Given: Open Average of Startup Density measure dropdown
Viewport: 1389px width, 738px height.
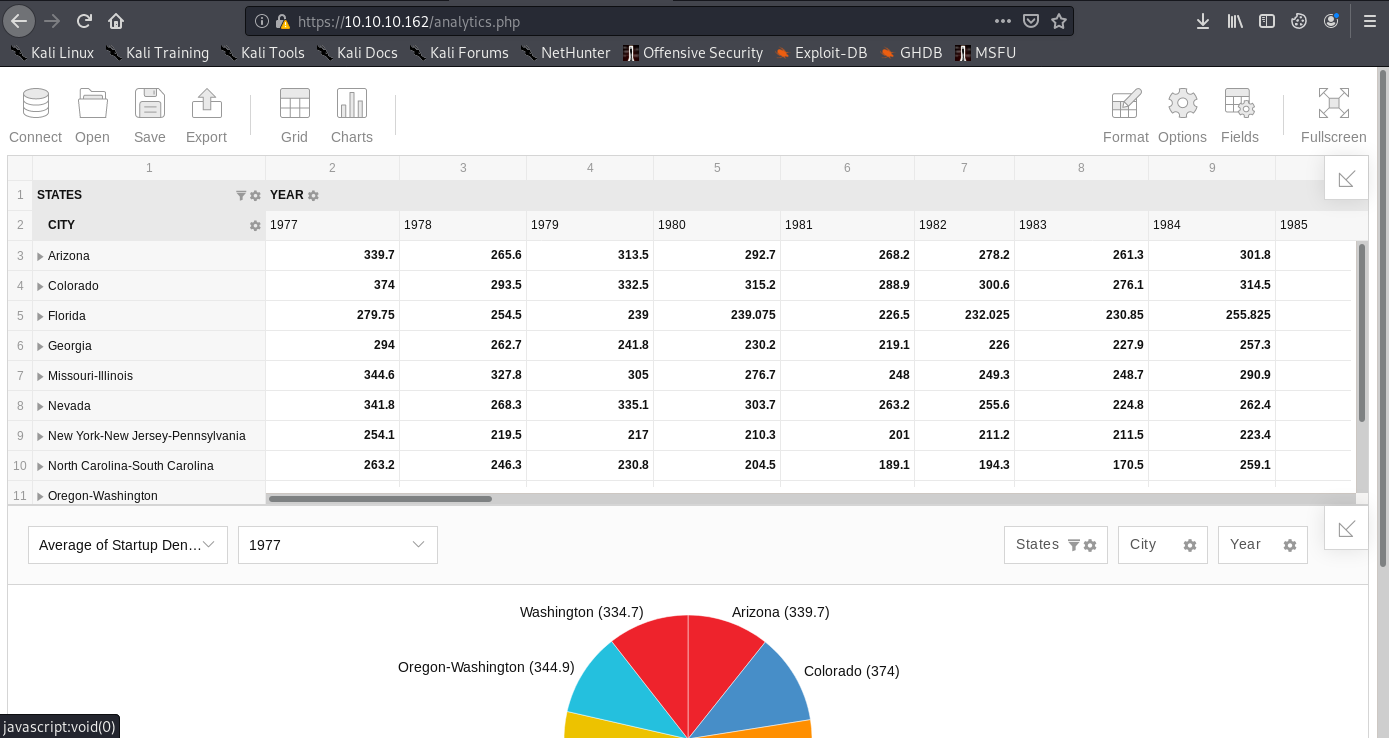Looking at the screenshot, I should [x=128, y=545].
